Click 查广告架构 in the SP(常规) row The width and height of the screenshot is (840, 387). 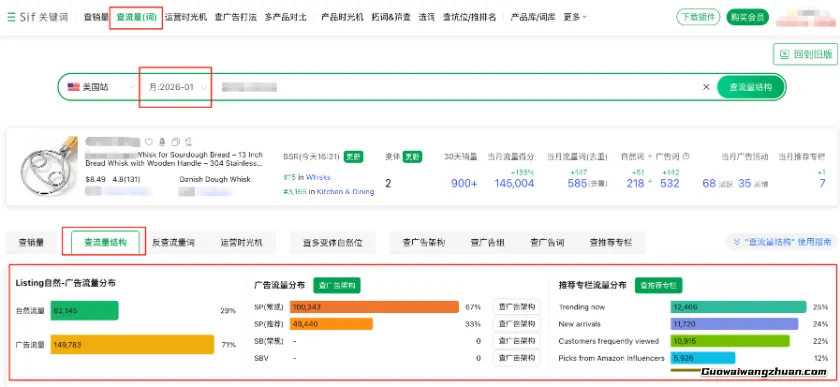[x=516, y=307]
